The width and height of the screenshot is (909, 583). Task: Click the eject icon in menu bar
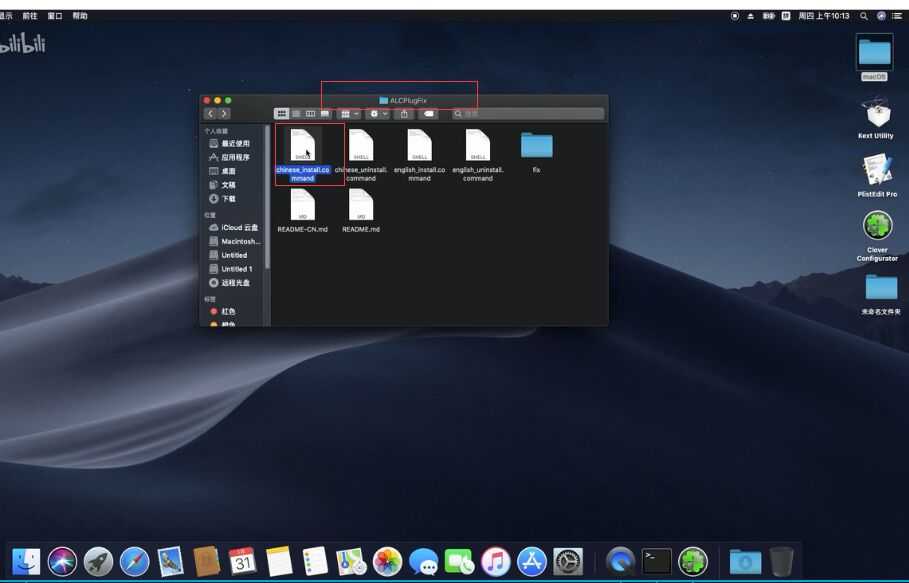751,16
